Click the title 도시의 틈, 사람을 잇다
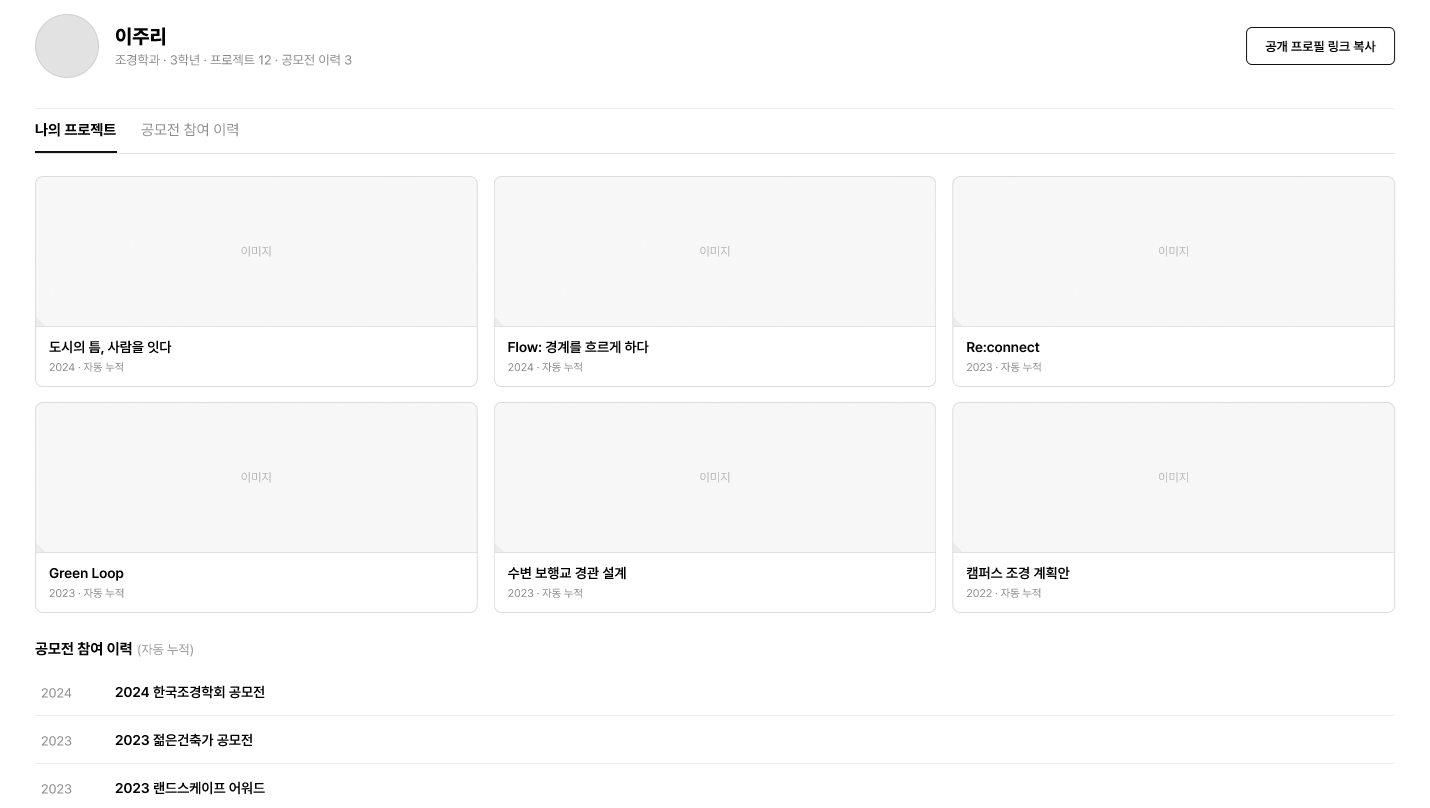1430x808 pixels. click(110, 347)
